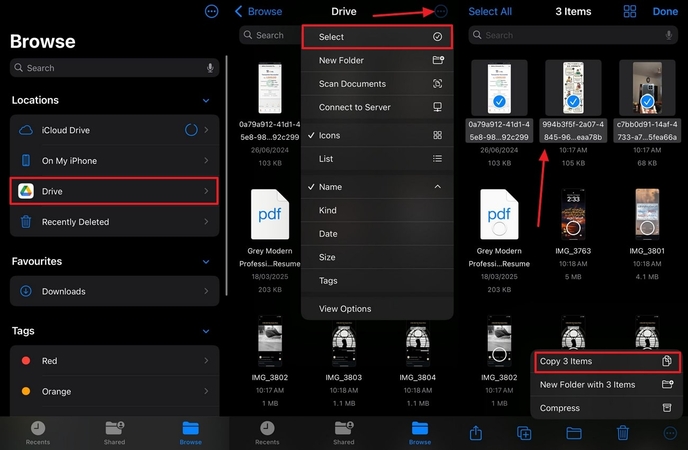688x450 pixels.
Task: Tap the More ellipsis in bottom toolbar
Action: point(670,433)
